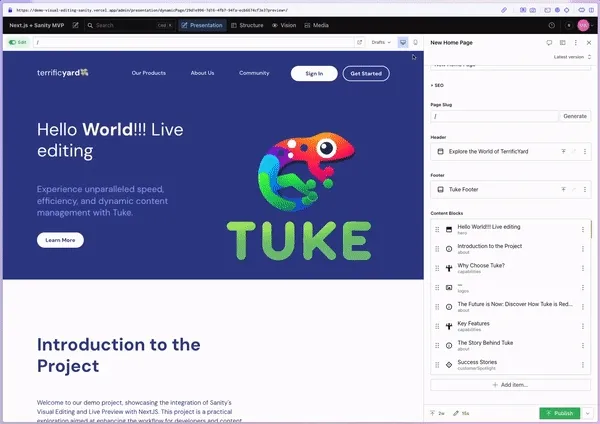The height and width of the screenshot is (424, 600).
Task: Click Add item button under Content Blocks
Action: [x=510, y=384]
